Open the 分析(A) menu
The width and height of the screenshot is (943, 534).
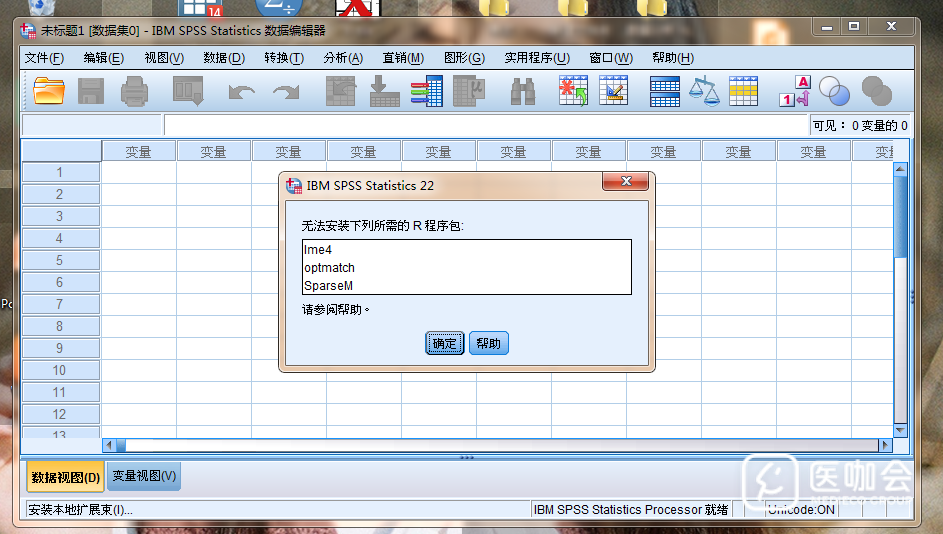pos(343,58)
